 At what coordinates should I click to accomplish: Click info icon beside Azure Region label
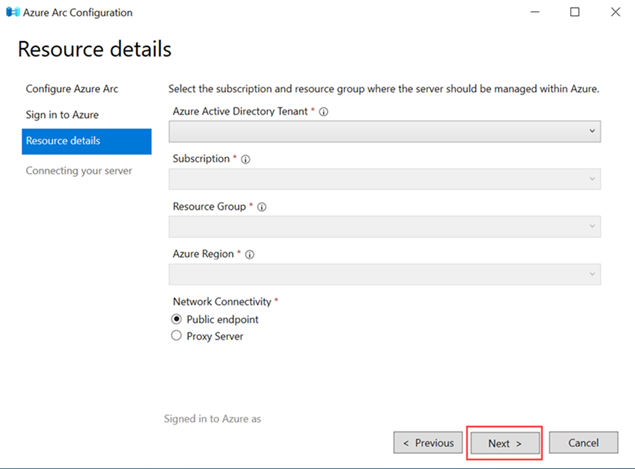click(x=250, y=255)
